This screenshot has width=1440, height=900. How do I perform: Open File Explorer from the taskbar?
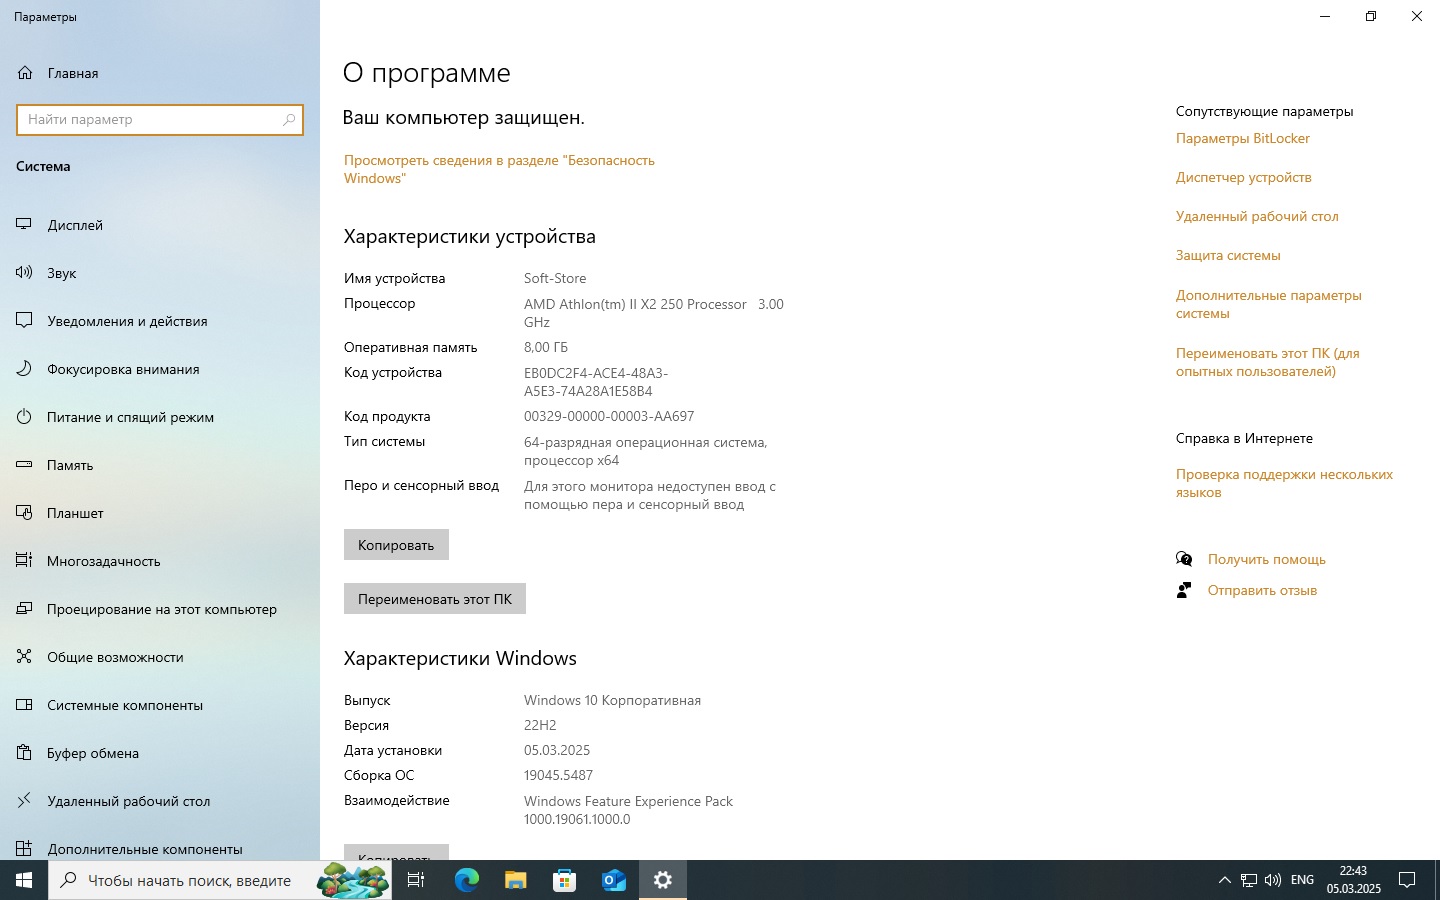point(515,880)
